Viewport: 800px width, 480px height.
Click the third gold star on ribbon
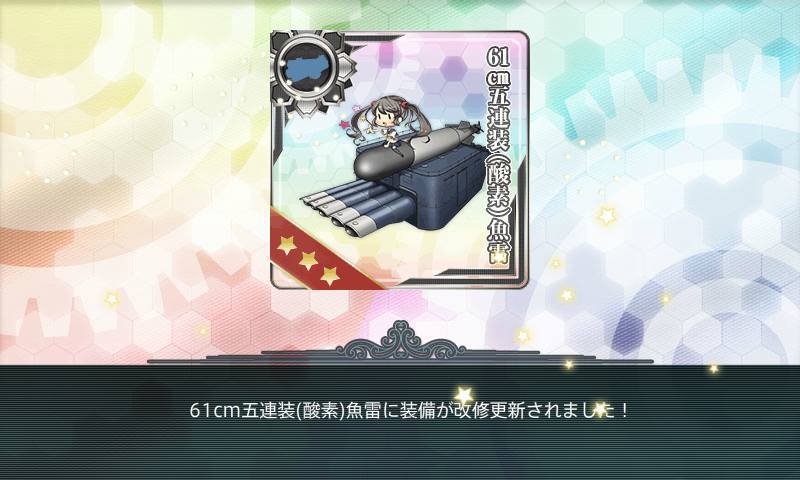tap(330, 276)
